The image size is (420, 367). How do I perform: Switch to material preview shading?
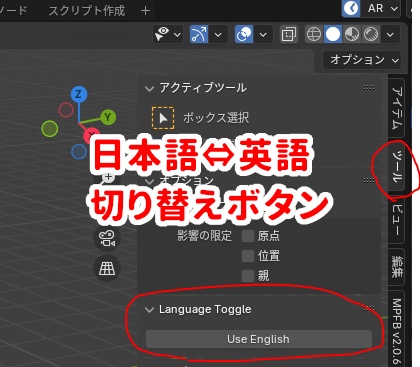(352, 34)
